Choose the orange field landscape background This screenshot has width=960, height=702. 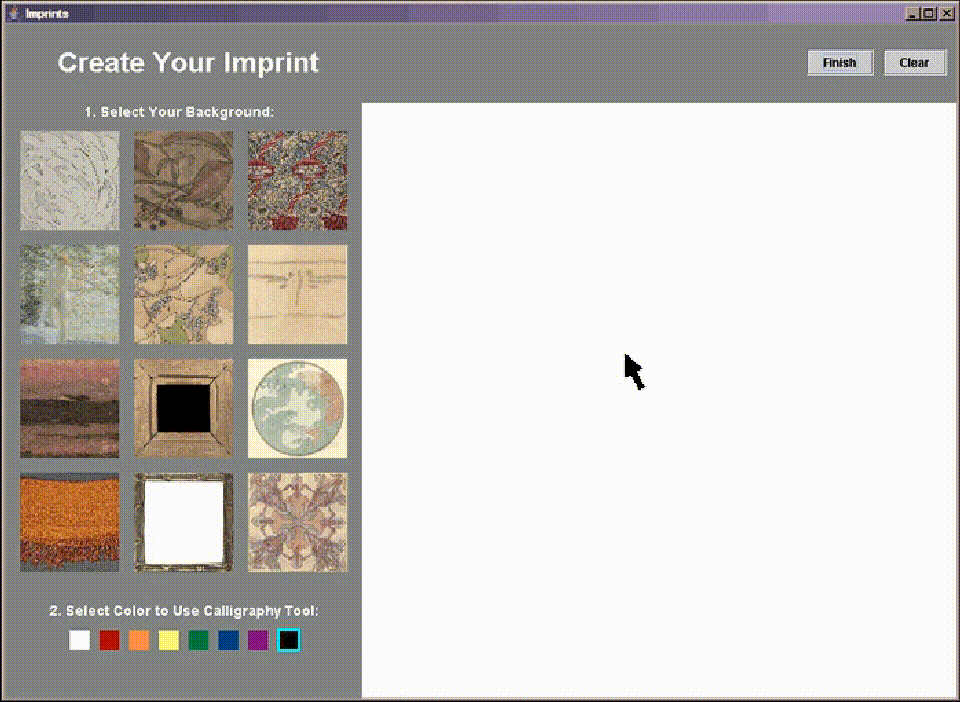[70, 522]
